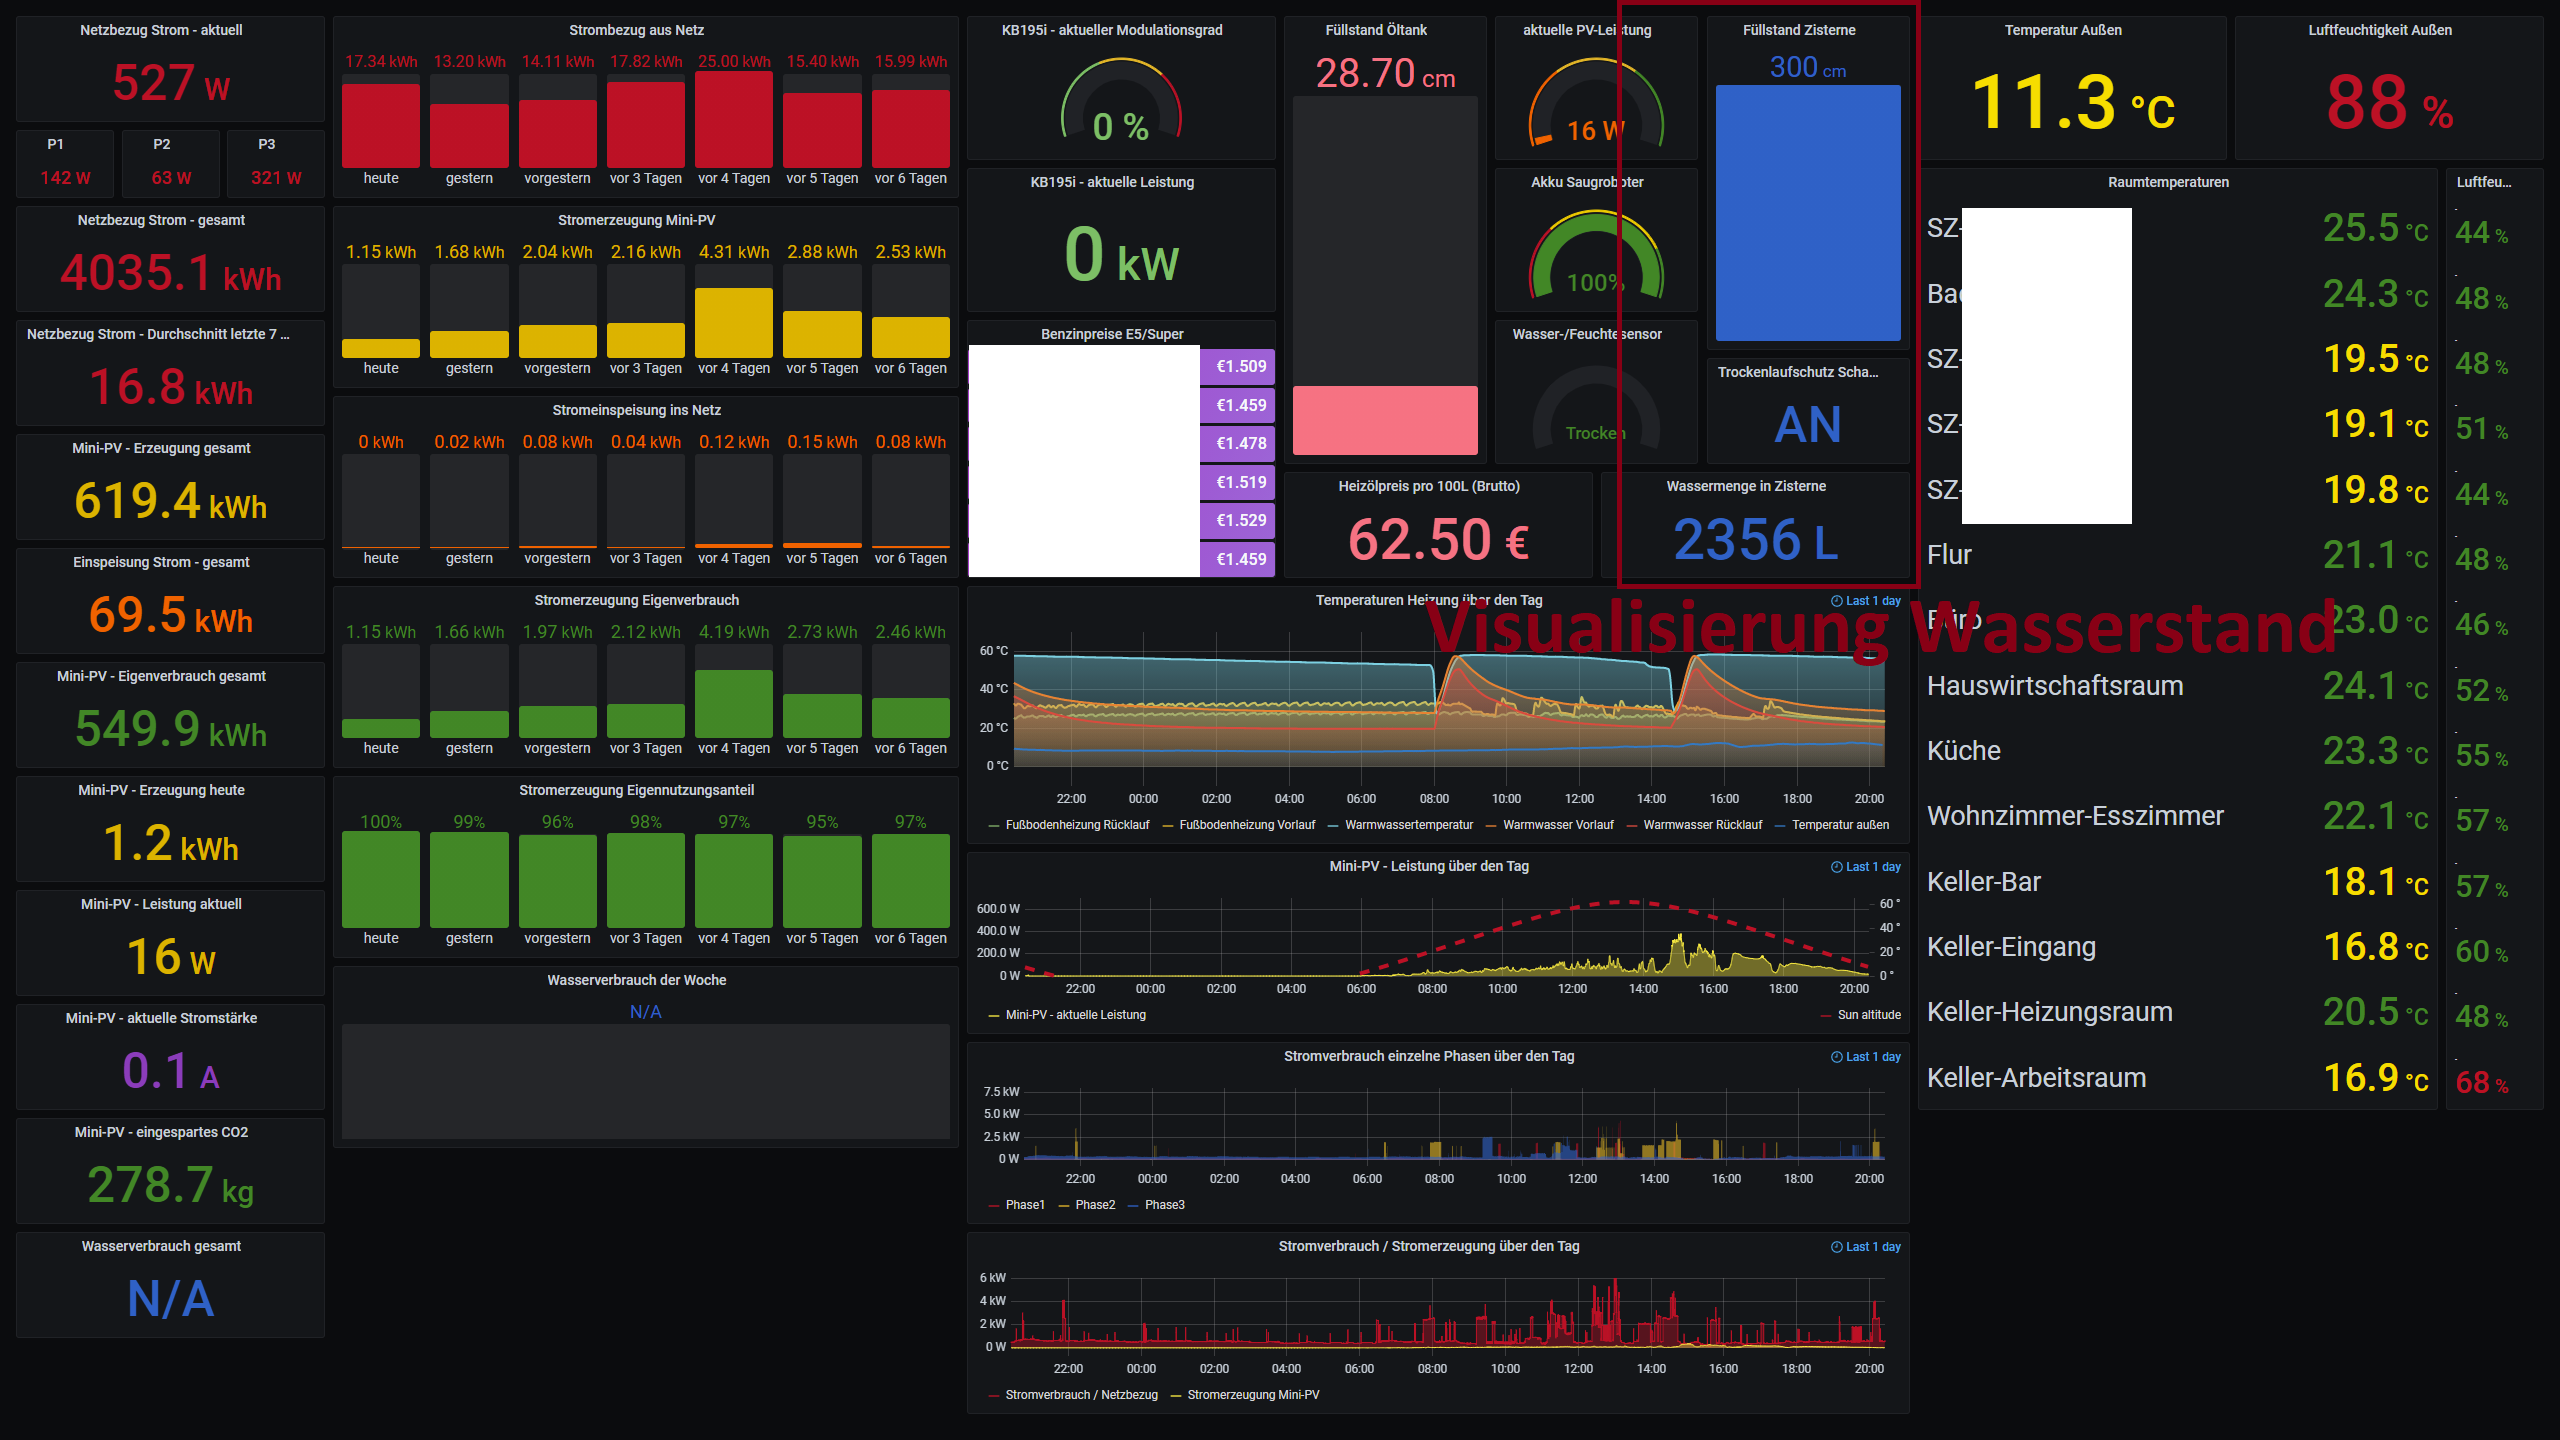Click the €1.478 fuel price cell

1238,444
